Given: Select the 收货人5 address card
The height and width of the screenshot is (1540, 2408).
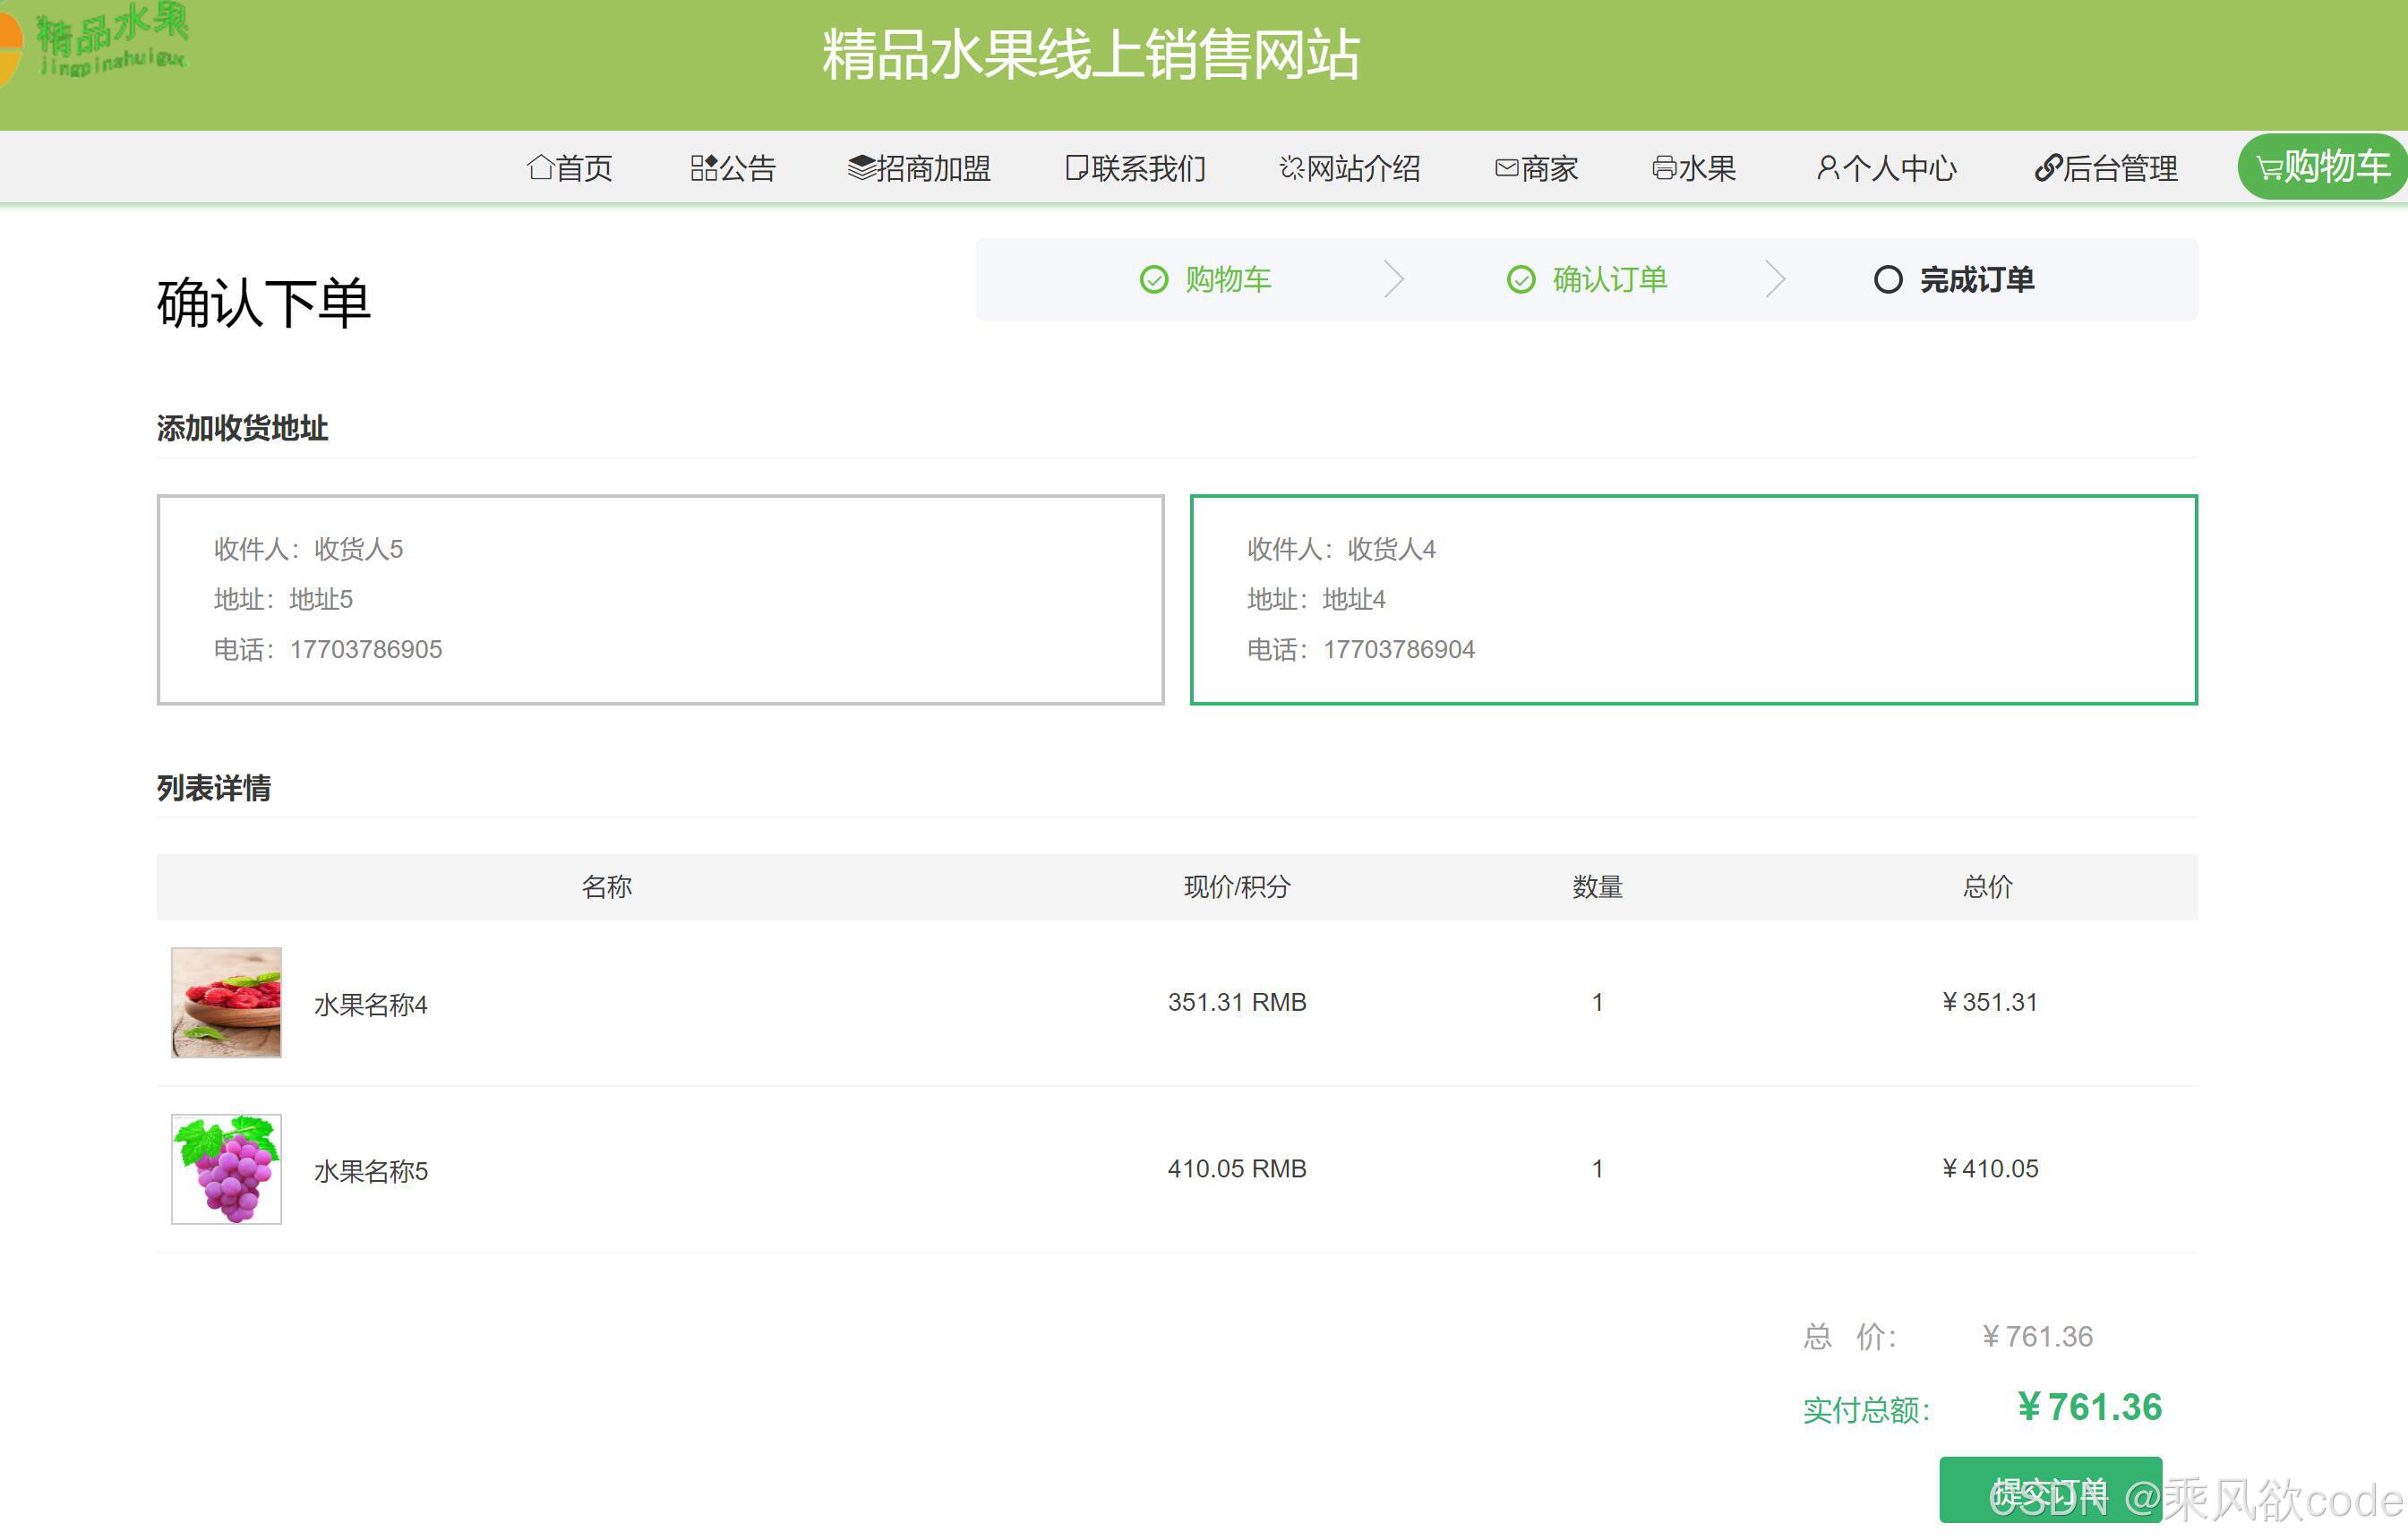Looking at the screenshot, I should click(660, 599).
